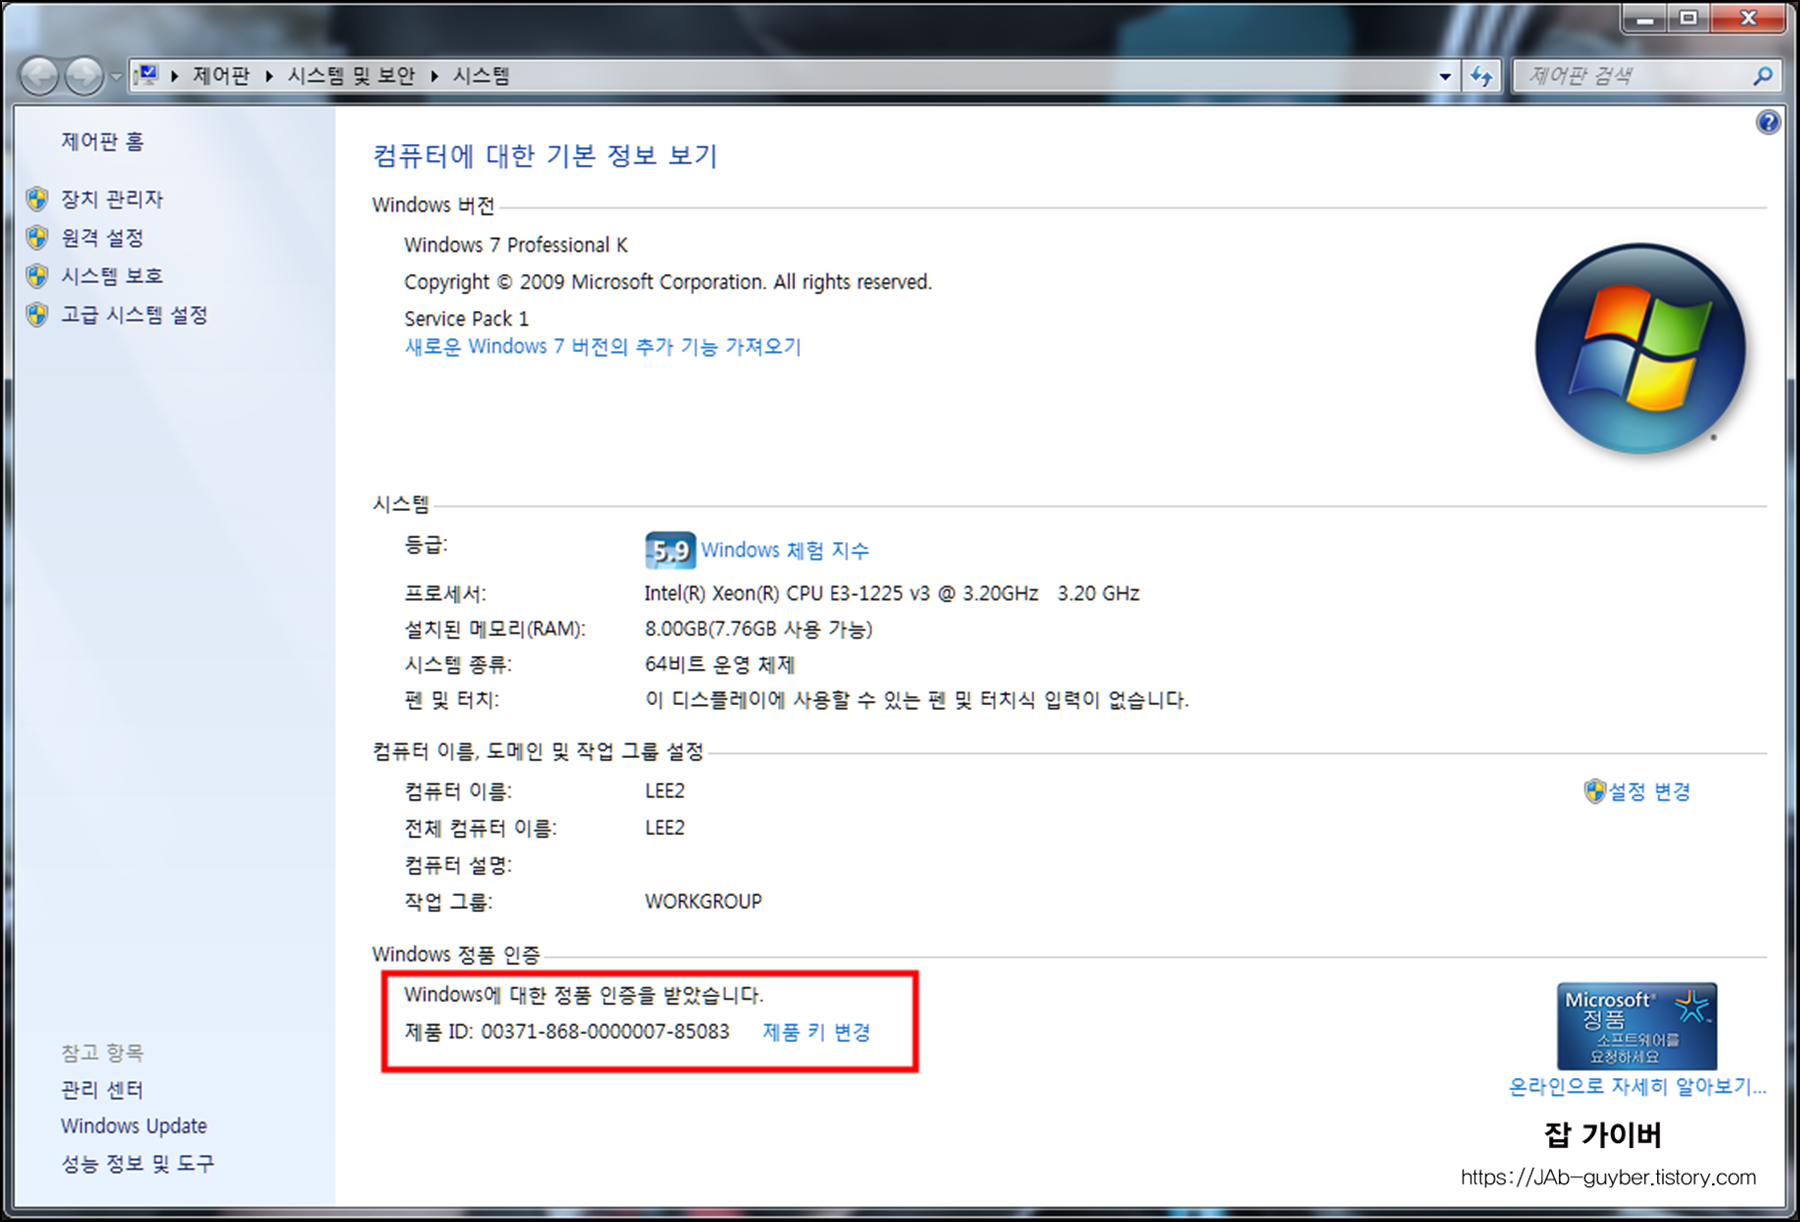The width and height of the screenshot is (1800, 1222).
Task: Go forward with the Forward arrow button
Action: [x=84, y=76]
